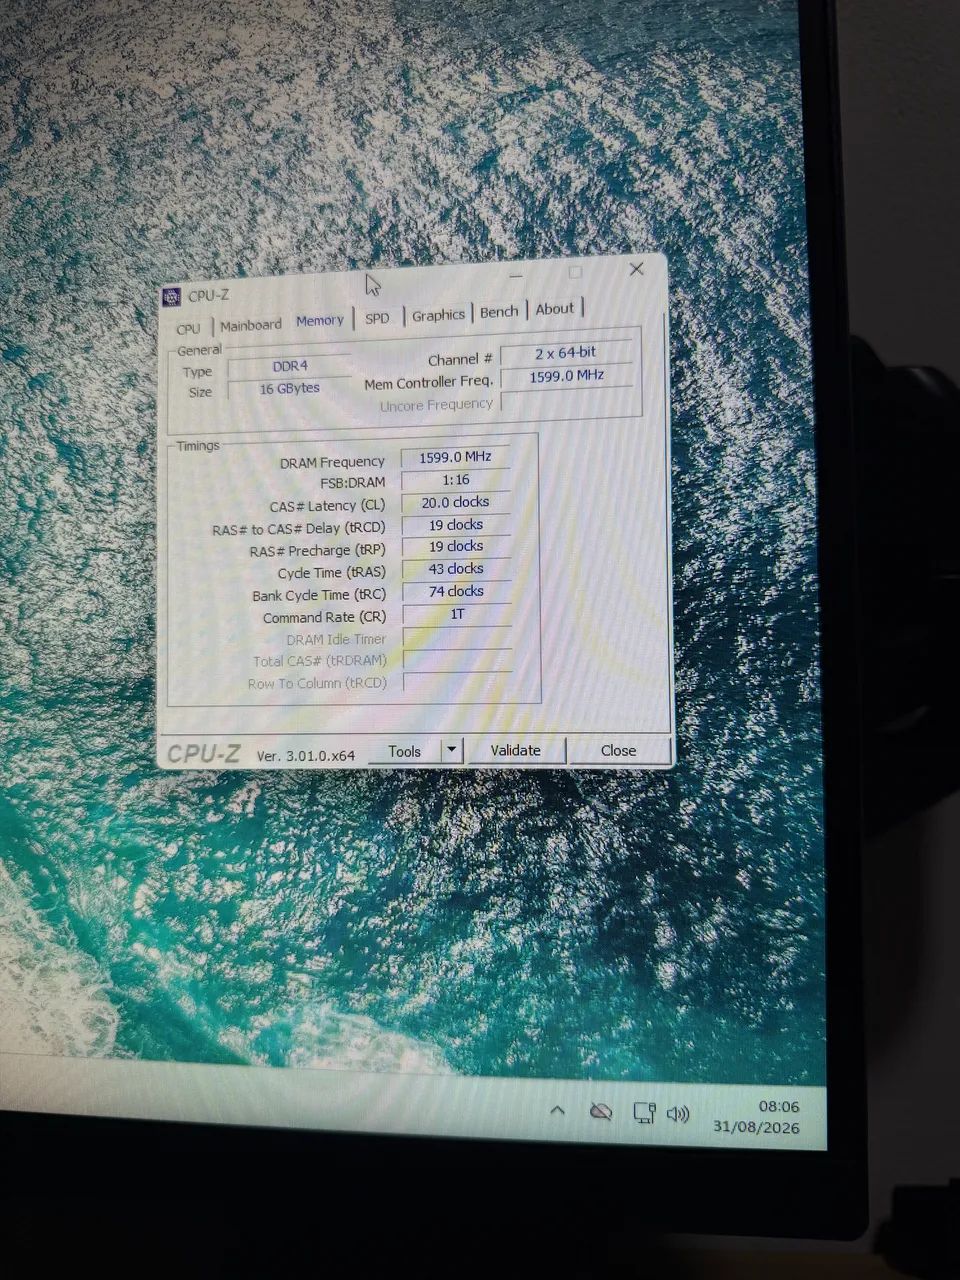Click the empty Total CAS# (tRDRAM) field

[458, 660]
